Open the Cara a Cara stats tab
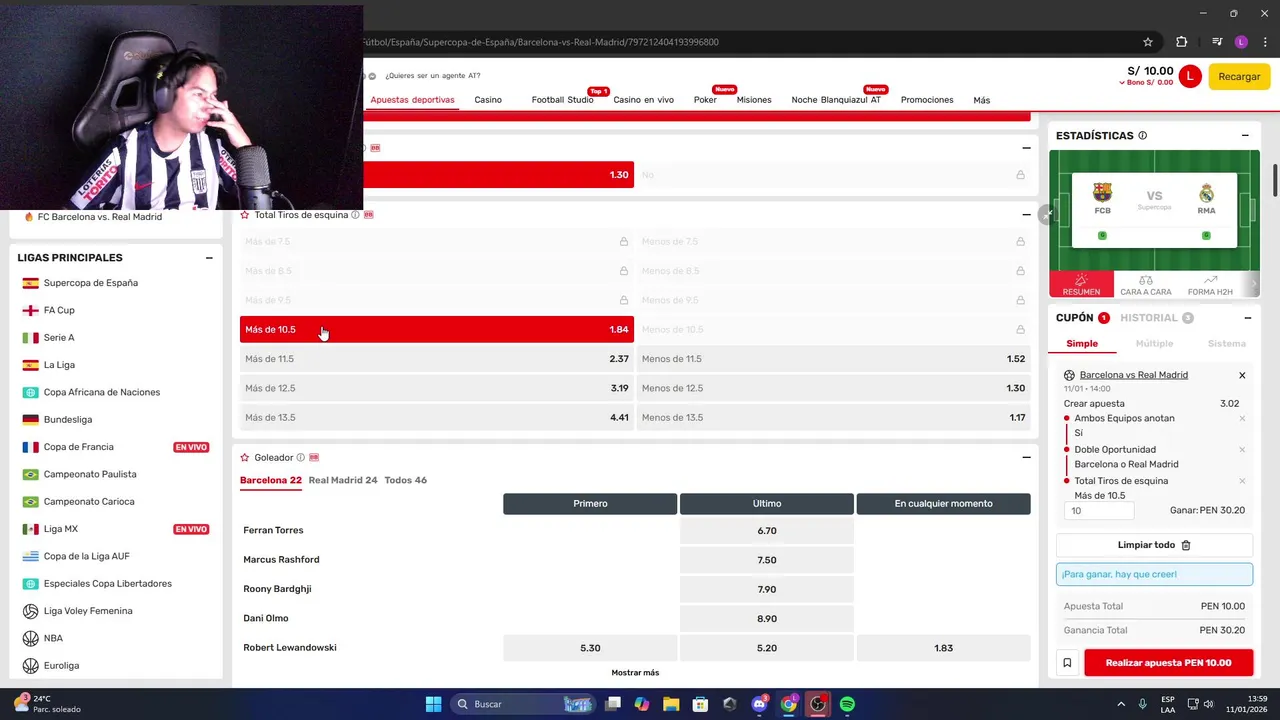Image resolution: width=1280 pixels, height=720 pixels. click(x=1145, y=284)
